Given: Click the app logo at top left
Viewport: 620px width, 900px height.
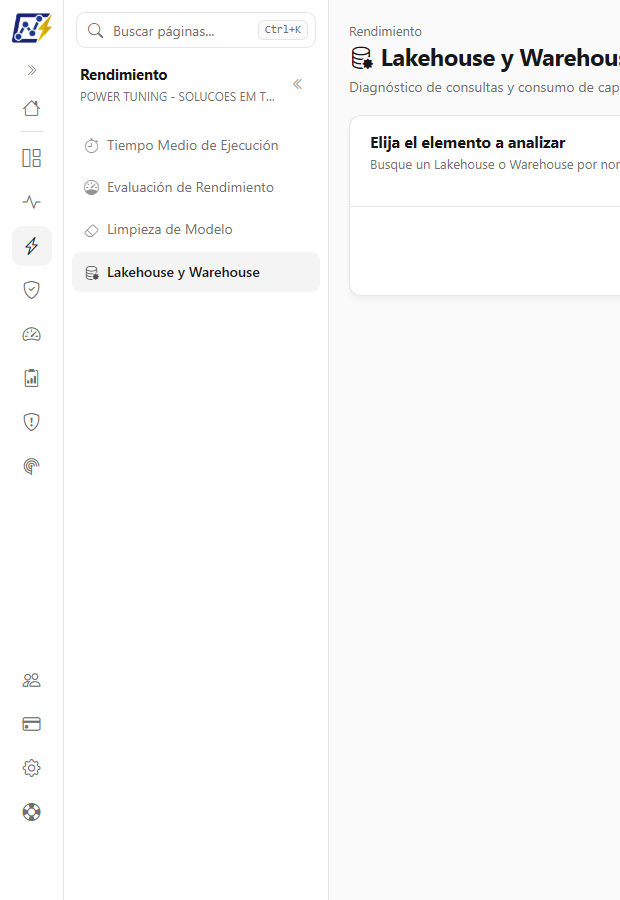Looking at the screenshot, I should (x=32, y=28).
